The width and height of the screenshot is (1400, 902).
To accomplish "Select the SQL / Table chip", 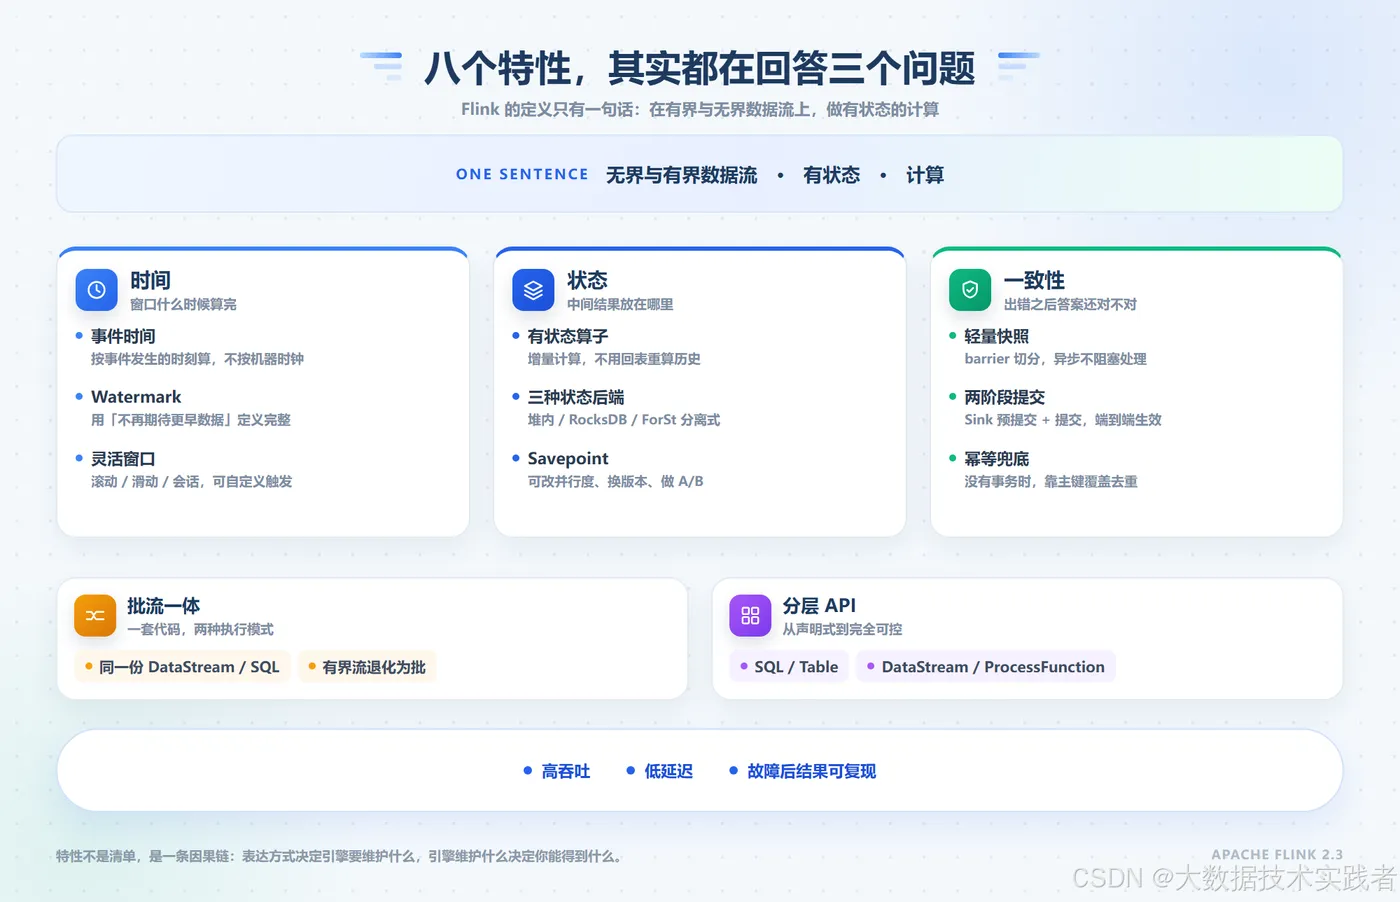I will click(x=789, y=667).
